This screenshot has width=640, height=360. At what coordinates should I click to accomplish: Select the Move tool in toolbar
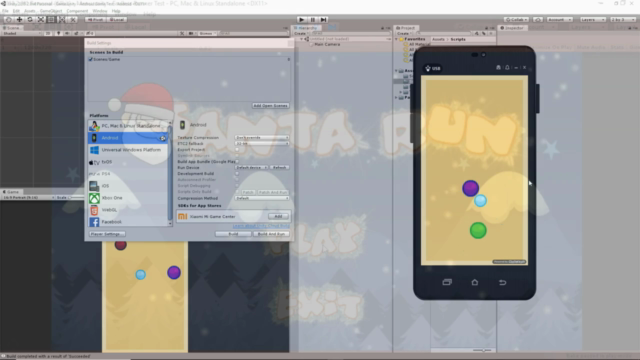tap(19, 19)
